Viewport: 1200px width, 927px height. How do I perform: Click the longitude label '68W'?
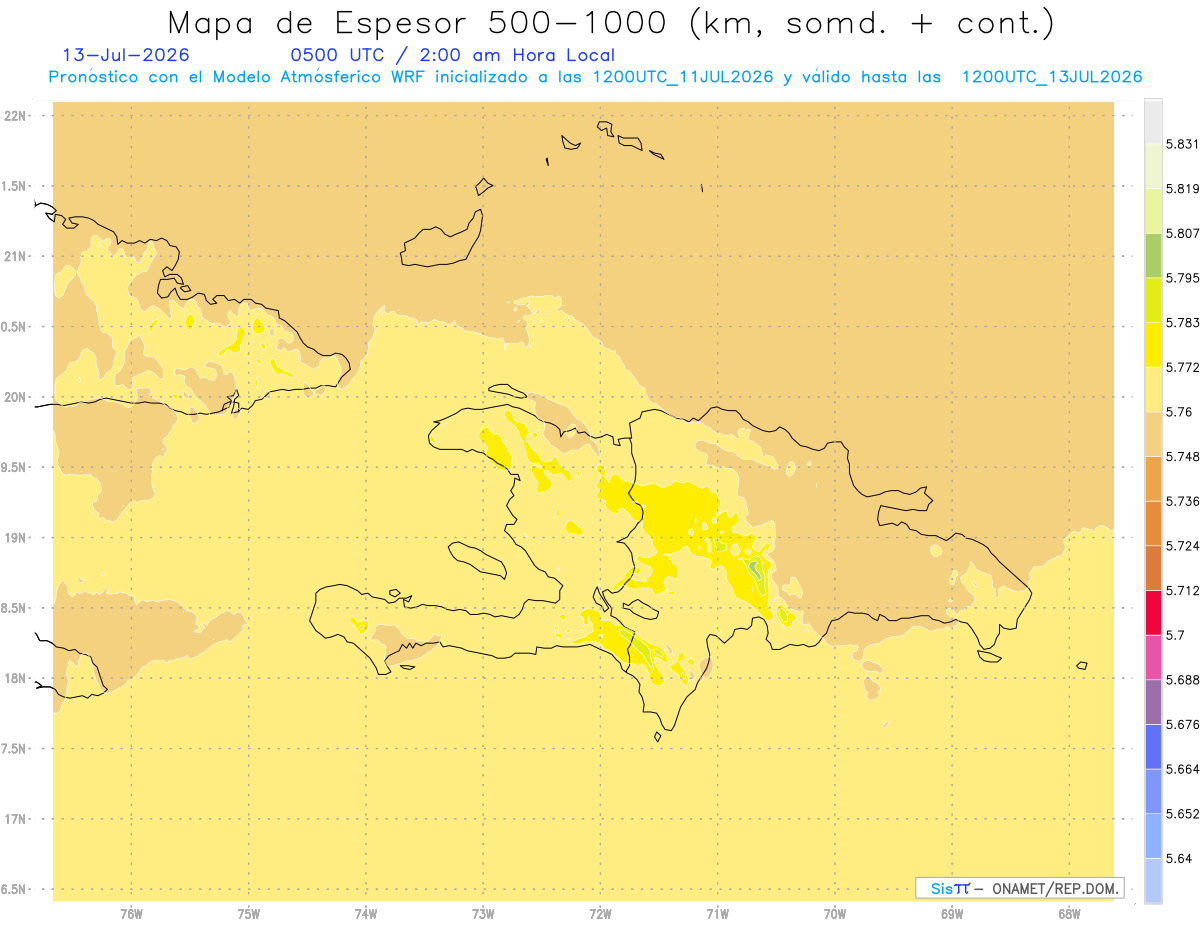pos(1069,914)
